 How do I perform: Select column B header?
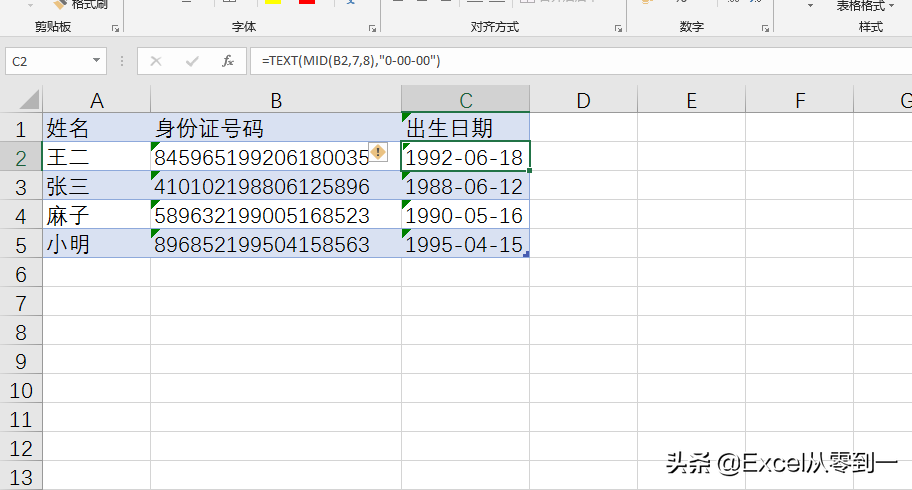[x=276, y=100]
